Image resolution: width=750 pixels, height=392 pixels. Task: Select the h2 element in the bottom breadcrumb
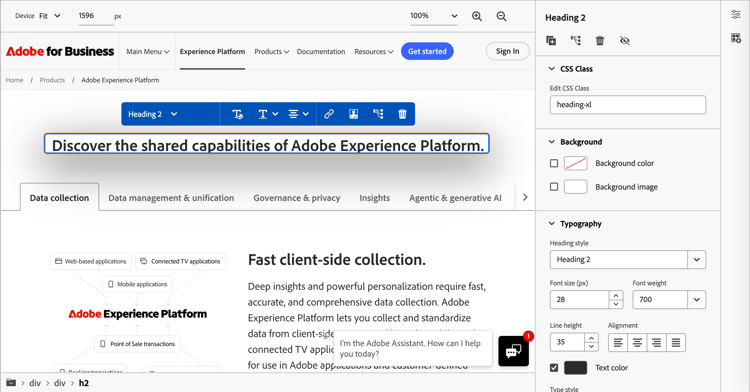point(84,383)
